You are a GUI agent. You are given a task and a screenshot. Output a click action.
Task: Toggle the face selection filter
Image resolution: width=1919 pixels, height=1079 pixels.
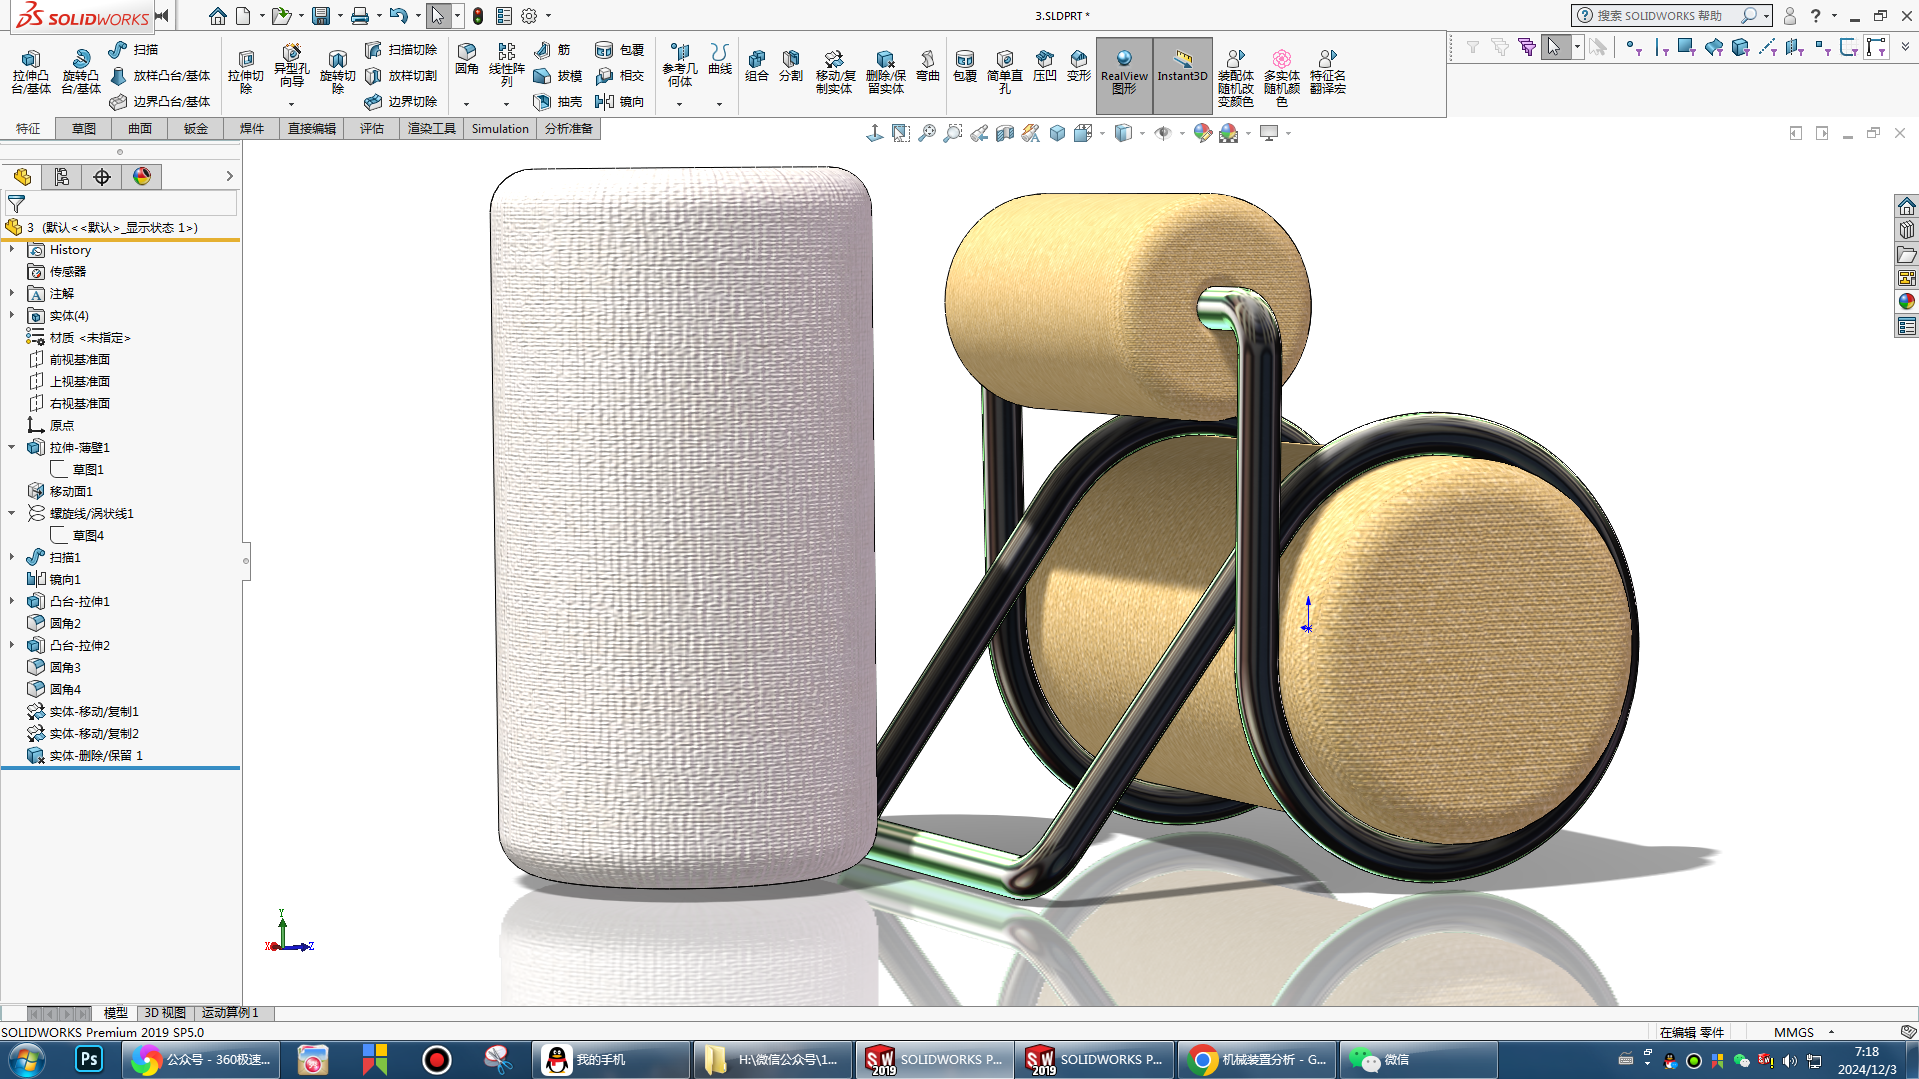pos(1687,47)
